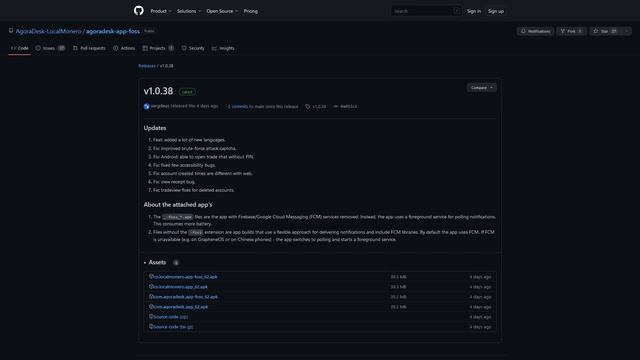
Task: Download co.localmonero.app_62.apk
Action: pos(180,287)
